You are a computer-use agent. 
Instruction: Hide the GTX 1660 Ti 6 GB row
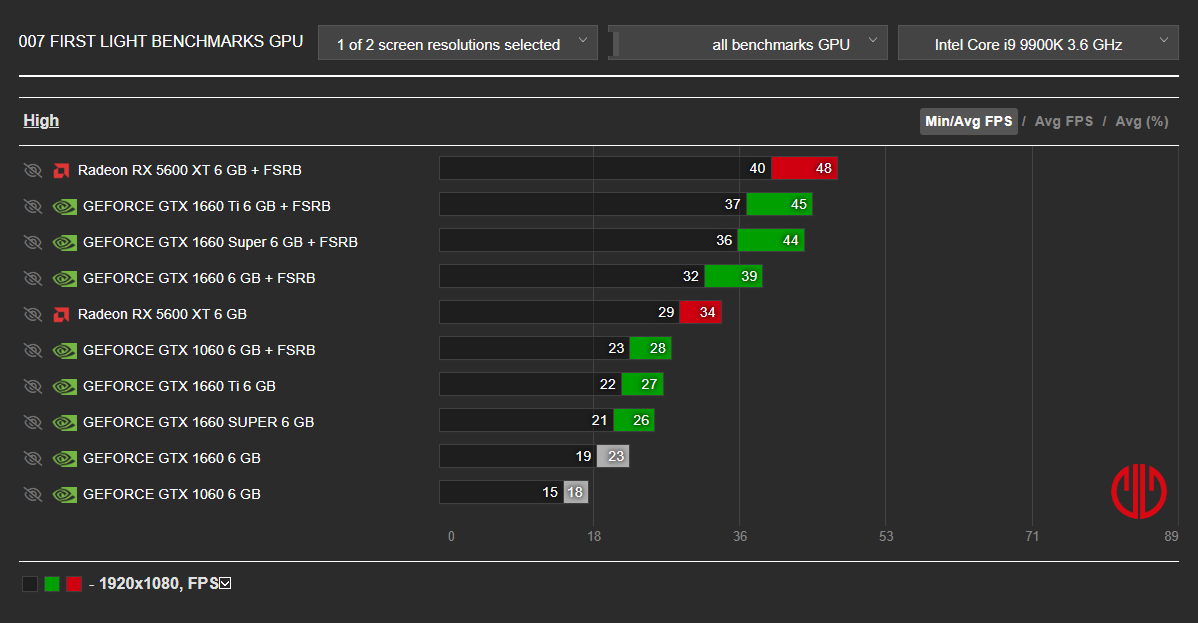pyautogui.click(x=33, y=386)
